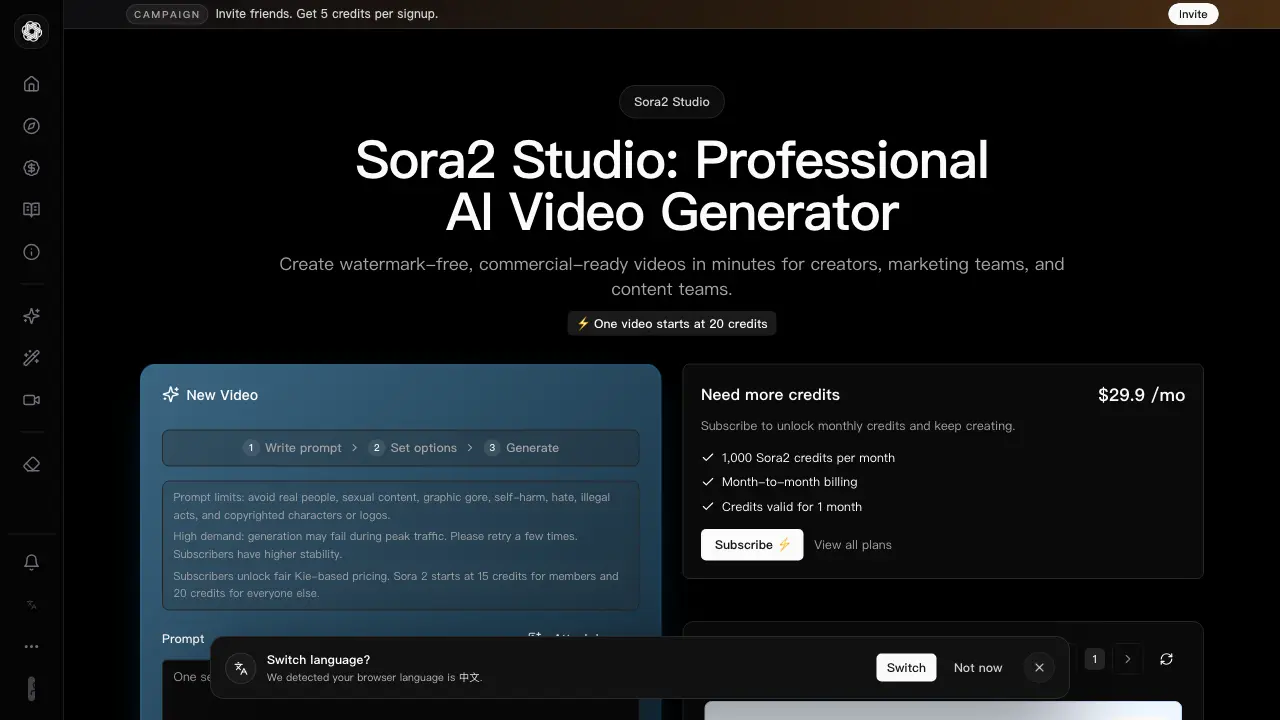Open sidebar language translate icon
The width and height of the screenshot is (1280, 720).
tap(32, 604)
